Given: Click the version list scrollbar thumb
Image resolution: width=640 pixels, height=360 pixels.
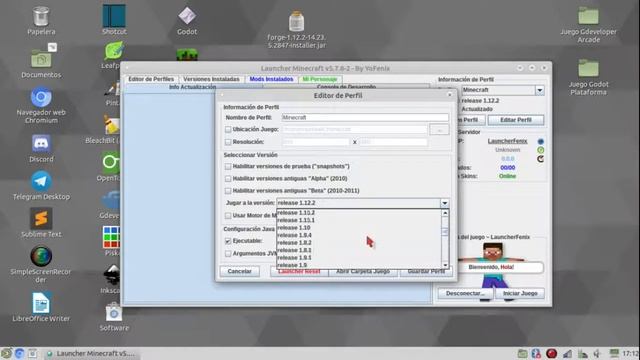Looking at the screenshot, I should pyautogui.click(x=445, y=232).
